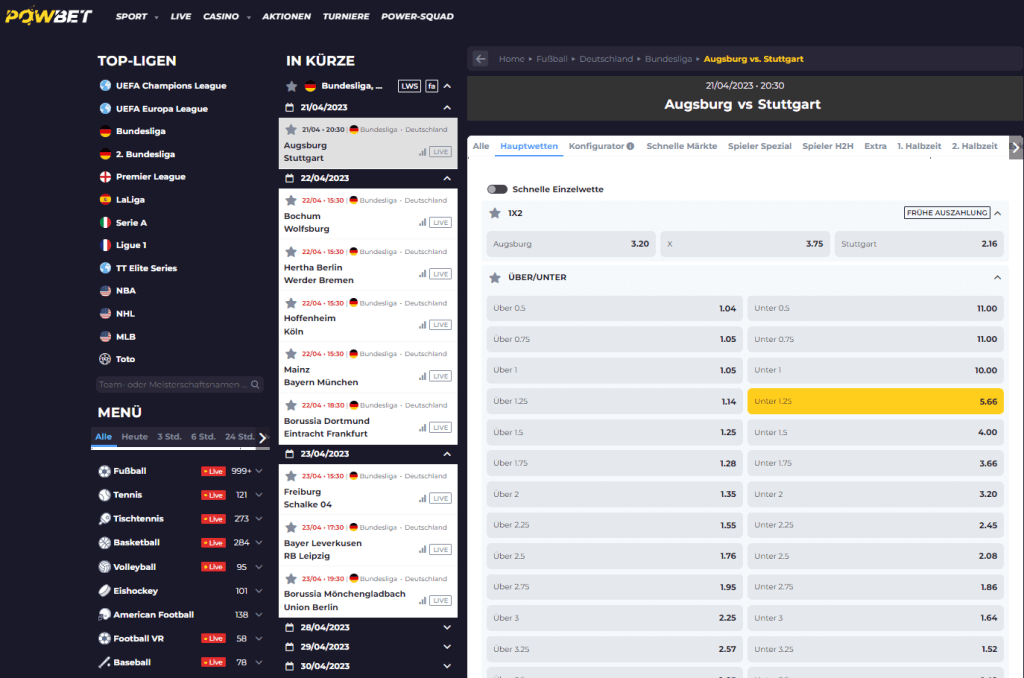Click Bundesliga in the breadcrumb
This screenshot has width=1024, height=678.
[x=668, y=59]
